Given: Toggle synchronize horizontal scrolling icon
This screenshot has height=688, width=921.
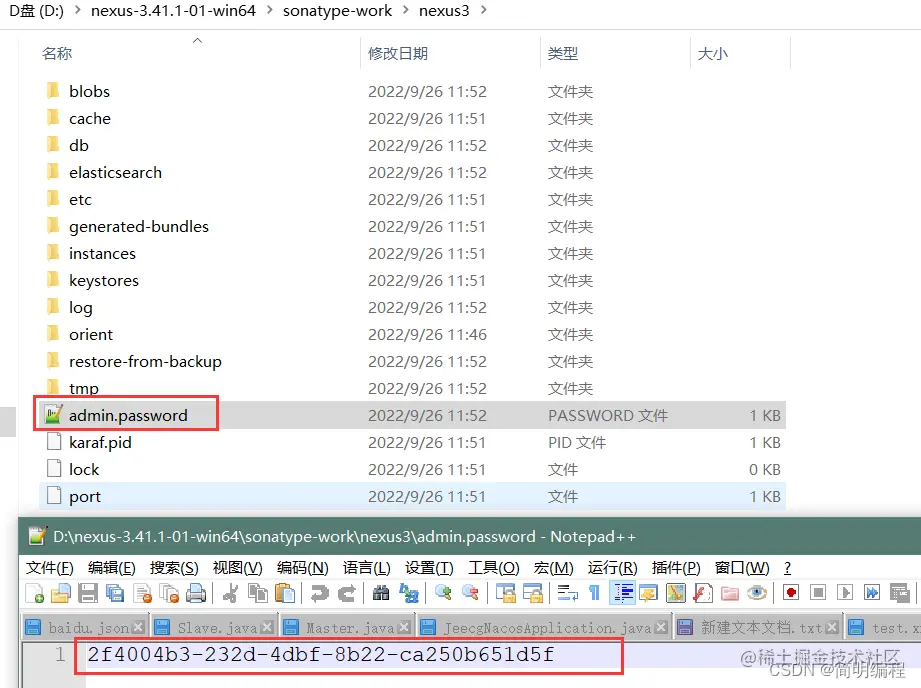Looking at the screenshot, I should (x=532, y=593).
